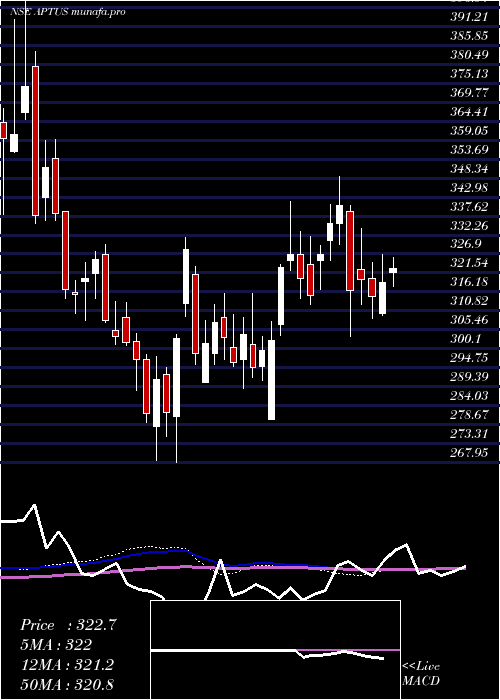Select the 278.67 price axis label
The width and height of the screenshot is (500, 700).
pyautogui.click(x=469, y=415)
